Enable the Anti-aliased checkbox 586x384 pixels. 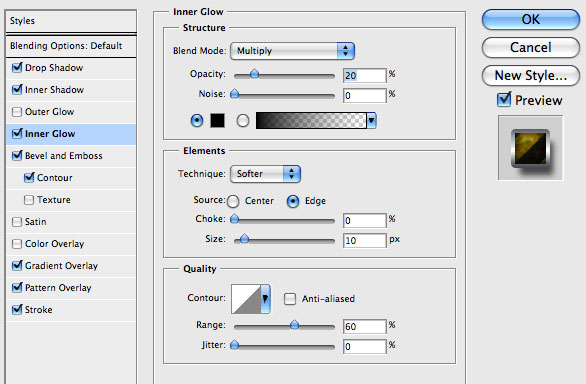click(x=290, y=299)
